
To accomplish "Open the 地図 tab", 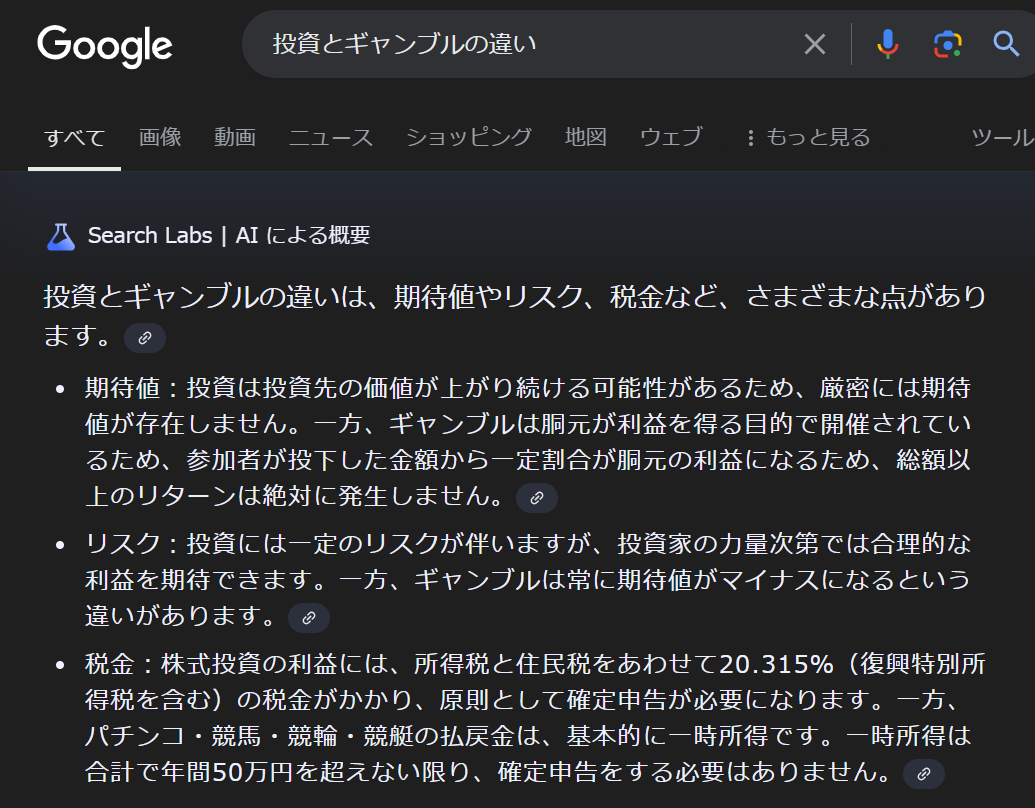I will pos(586,138).
